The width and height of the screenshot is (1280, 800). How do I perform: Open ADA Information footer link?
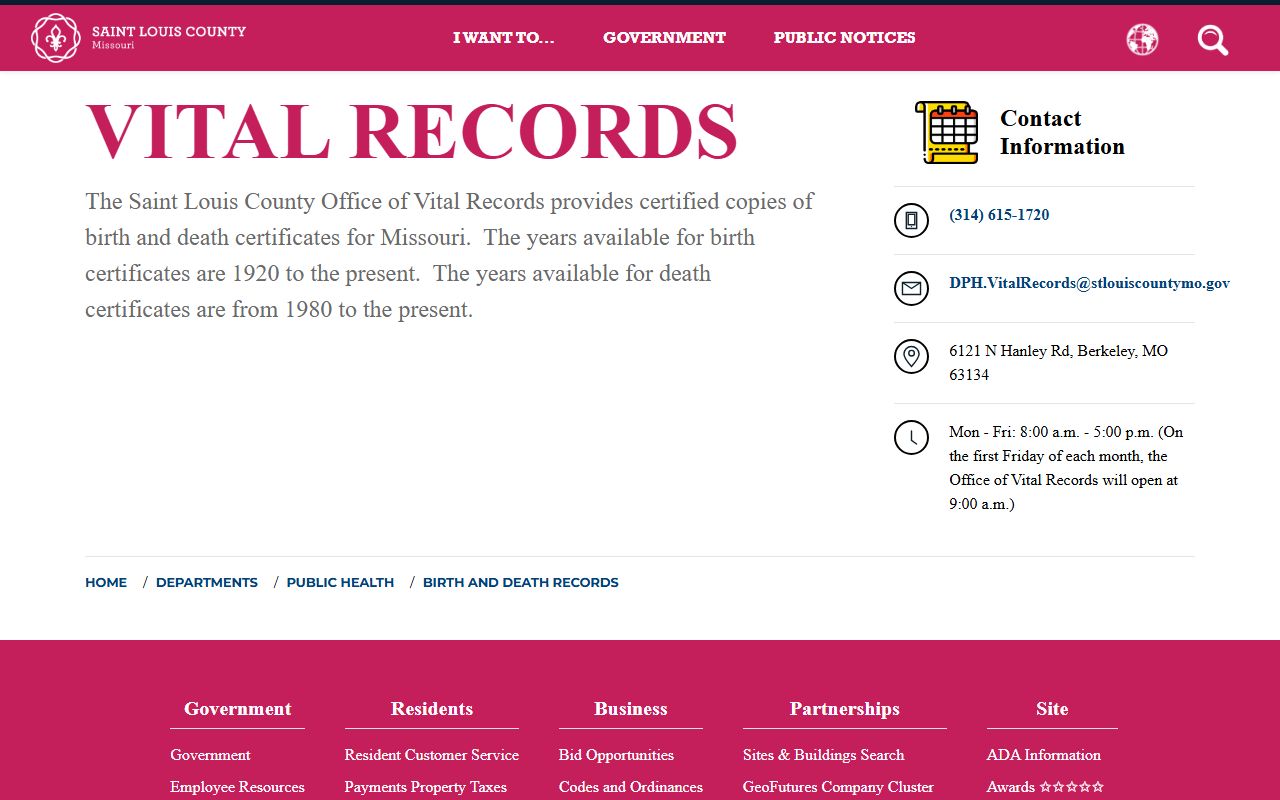tap(1044, 755)
